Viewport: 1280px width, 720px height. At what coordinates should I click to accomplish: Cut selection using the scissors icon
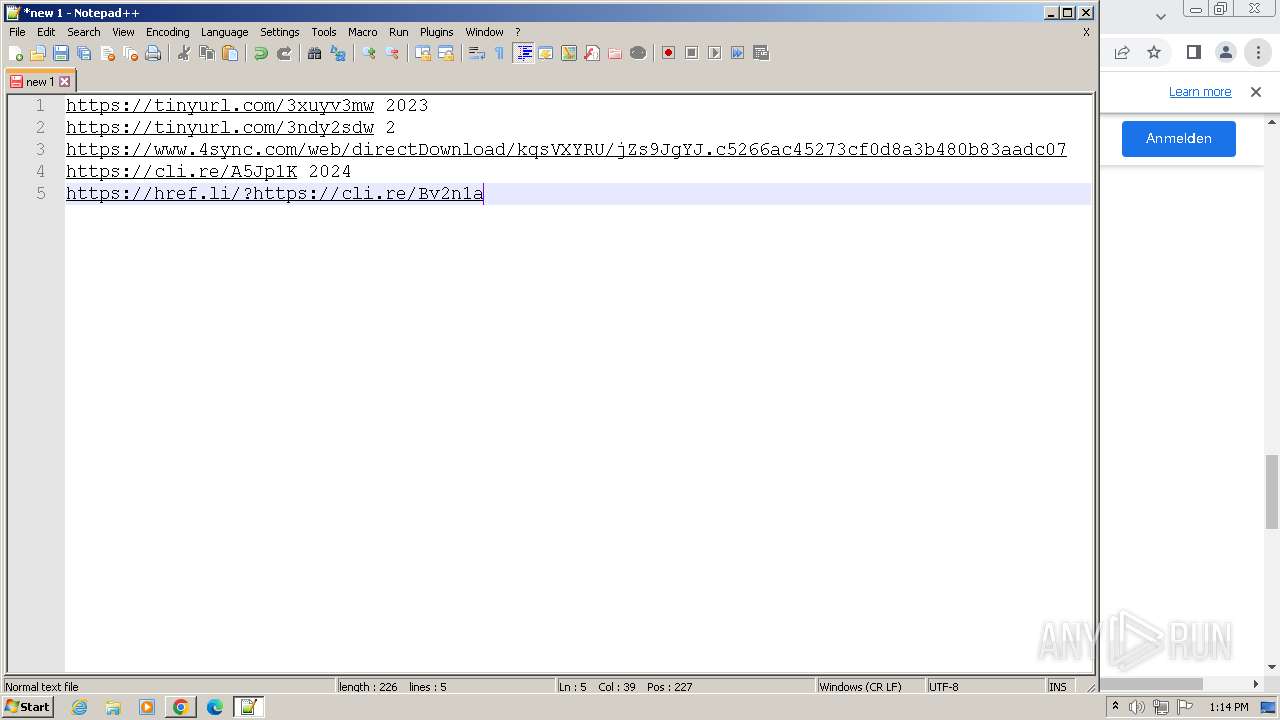point(184,53)
